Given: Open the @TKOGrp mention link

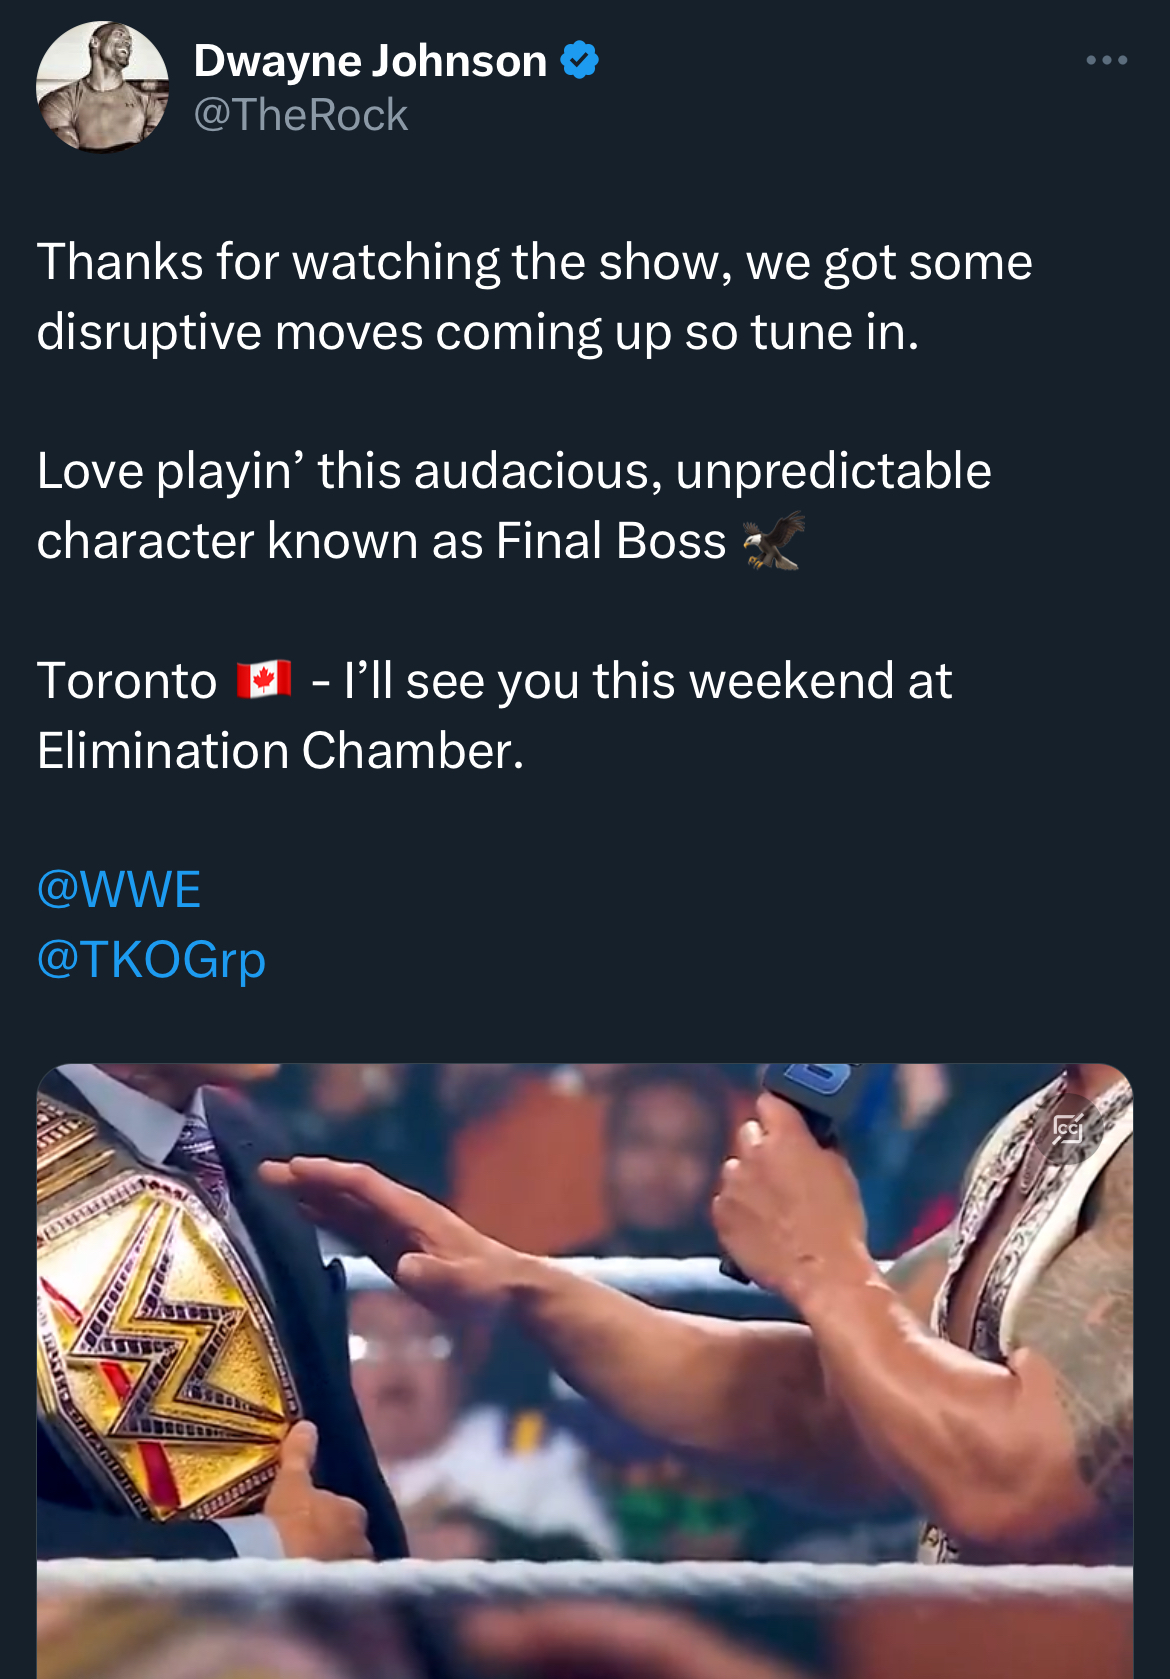Looking at the screenshot, I should tap(151, 959).
